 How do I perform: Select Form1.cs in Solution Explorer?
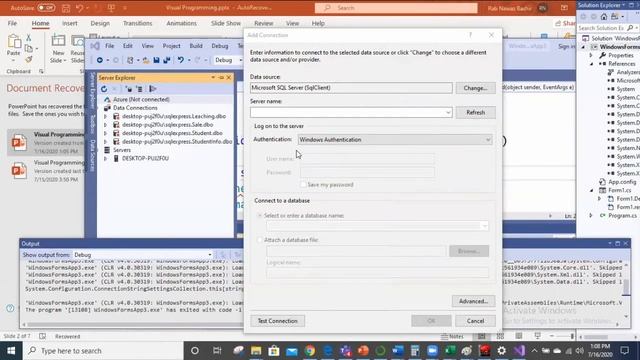pyautogui.click(x=620, y=190)
